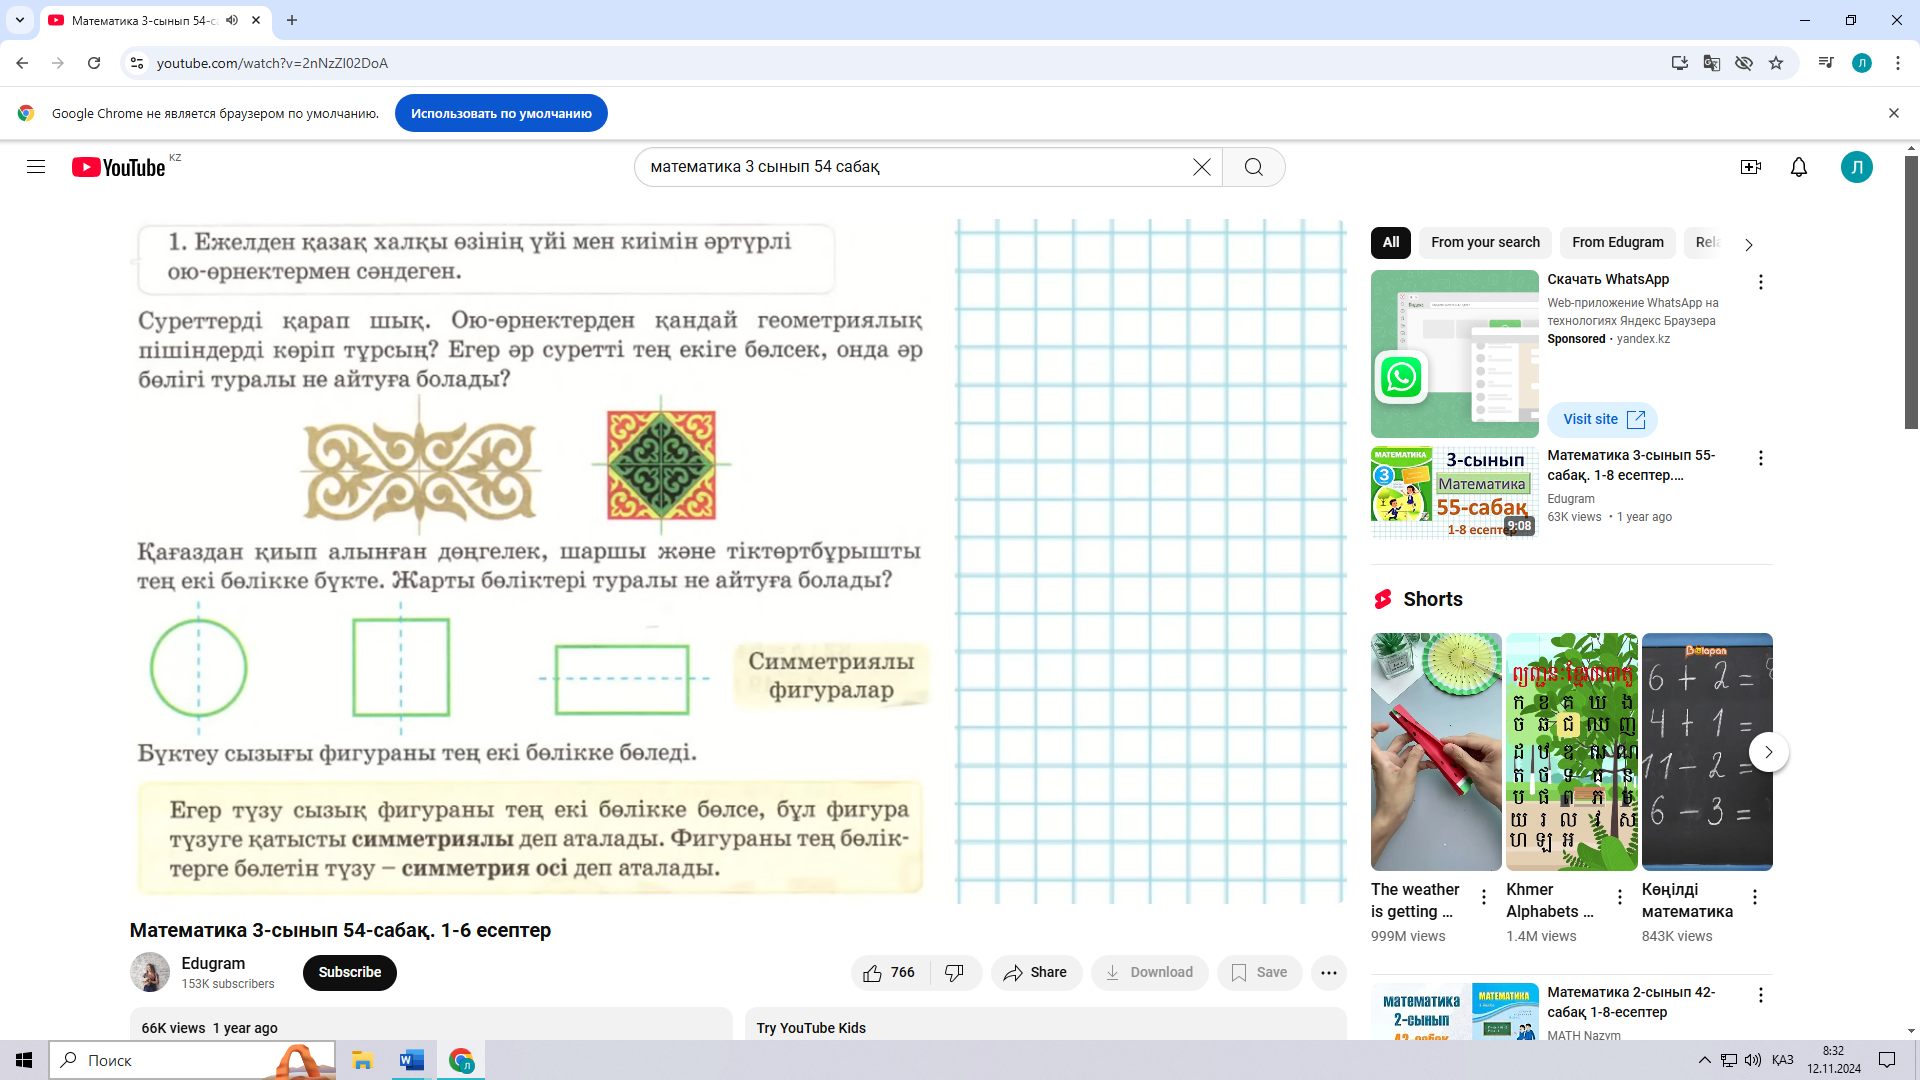Clear the search field with X
Viewport: 1920px width, 1080px height.
1201,167
